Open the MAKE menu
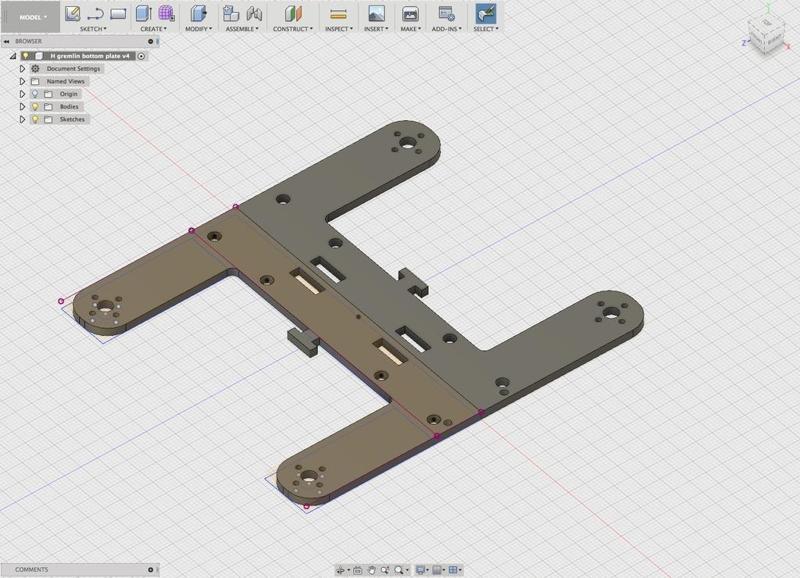 point(411,29)
